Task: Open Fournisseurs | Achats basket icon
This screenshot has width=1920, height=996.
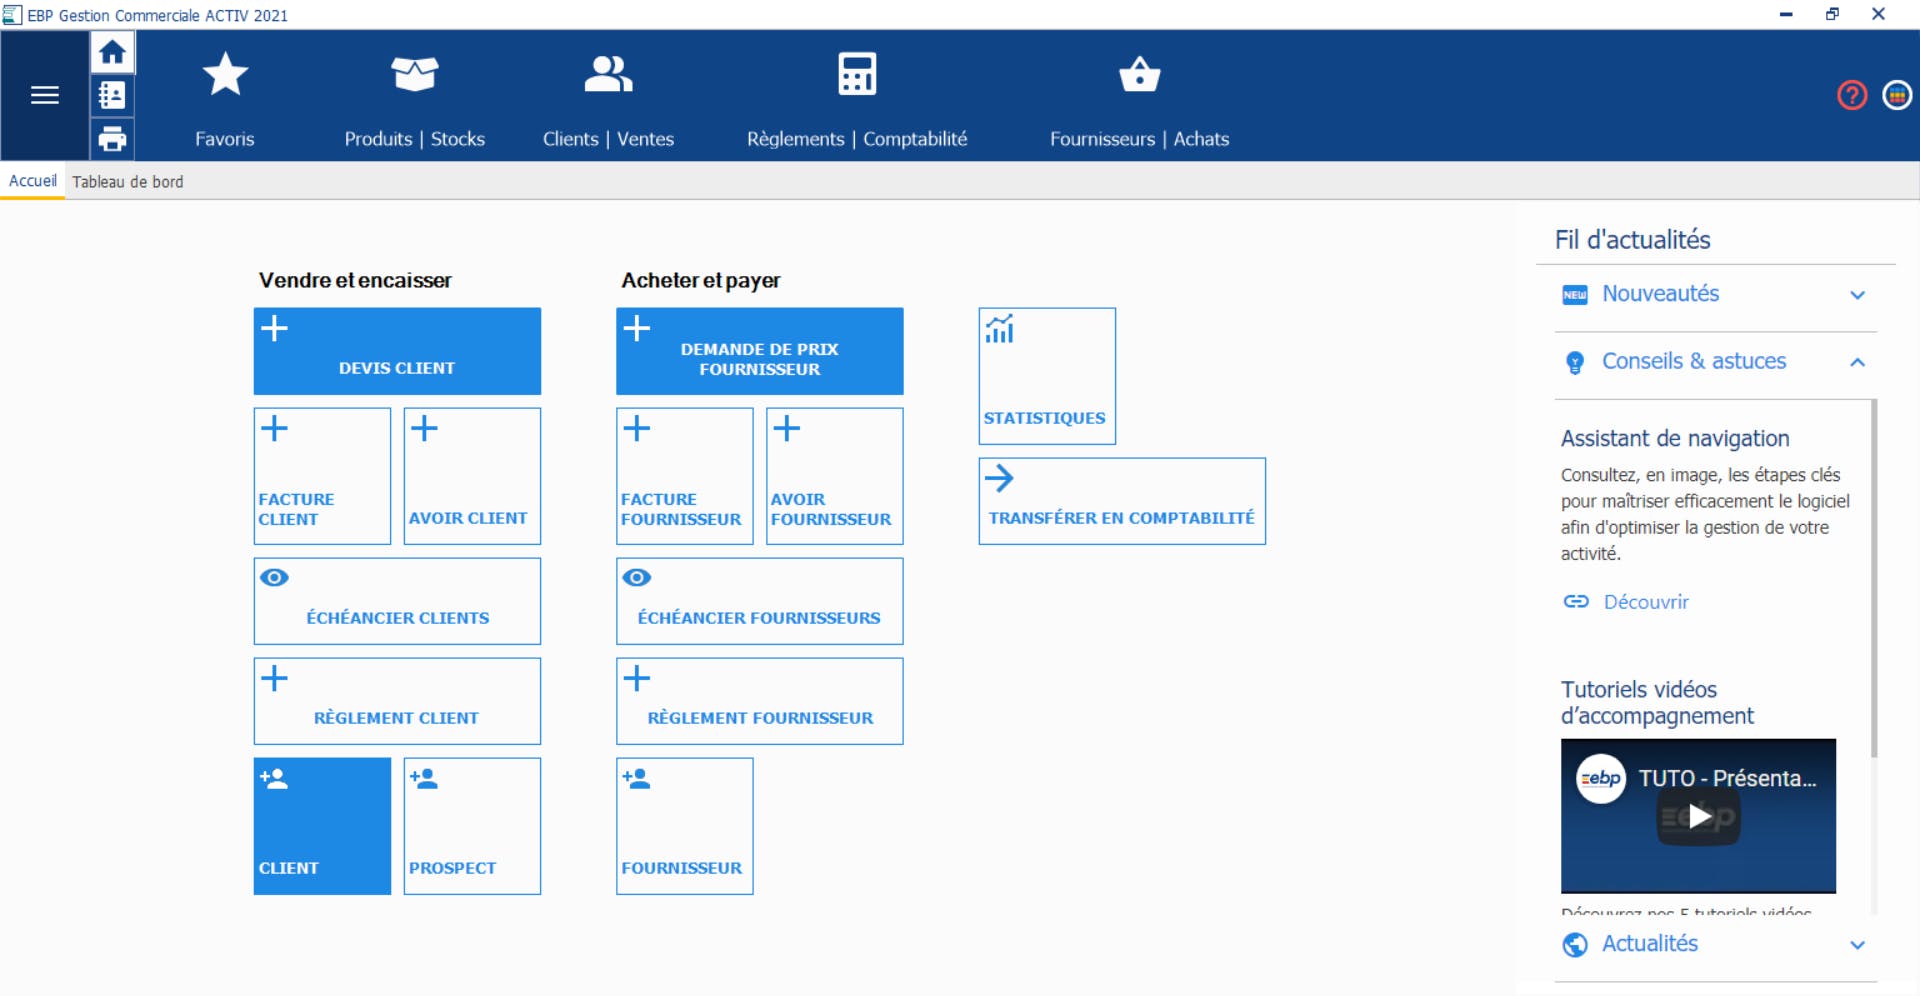Action: (x=1139, y=75)
